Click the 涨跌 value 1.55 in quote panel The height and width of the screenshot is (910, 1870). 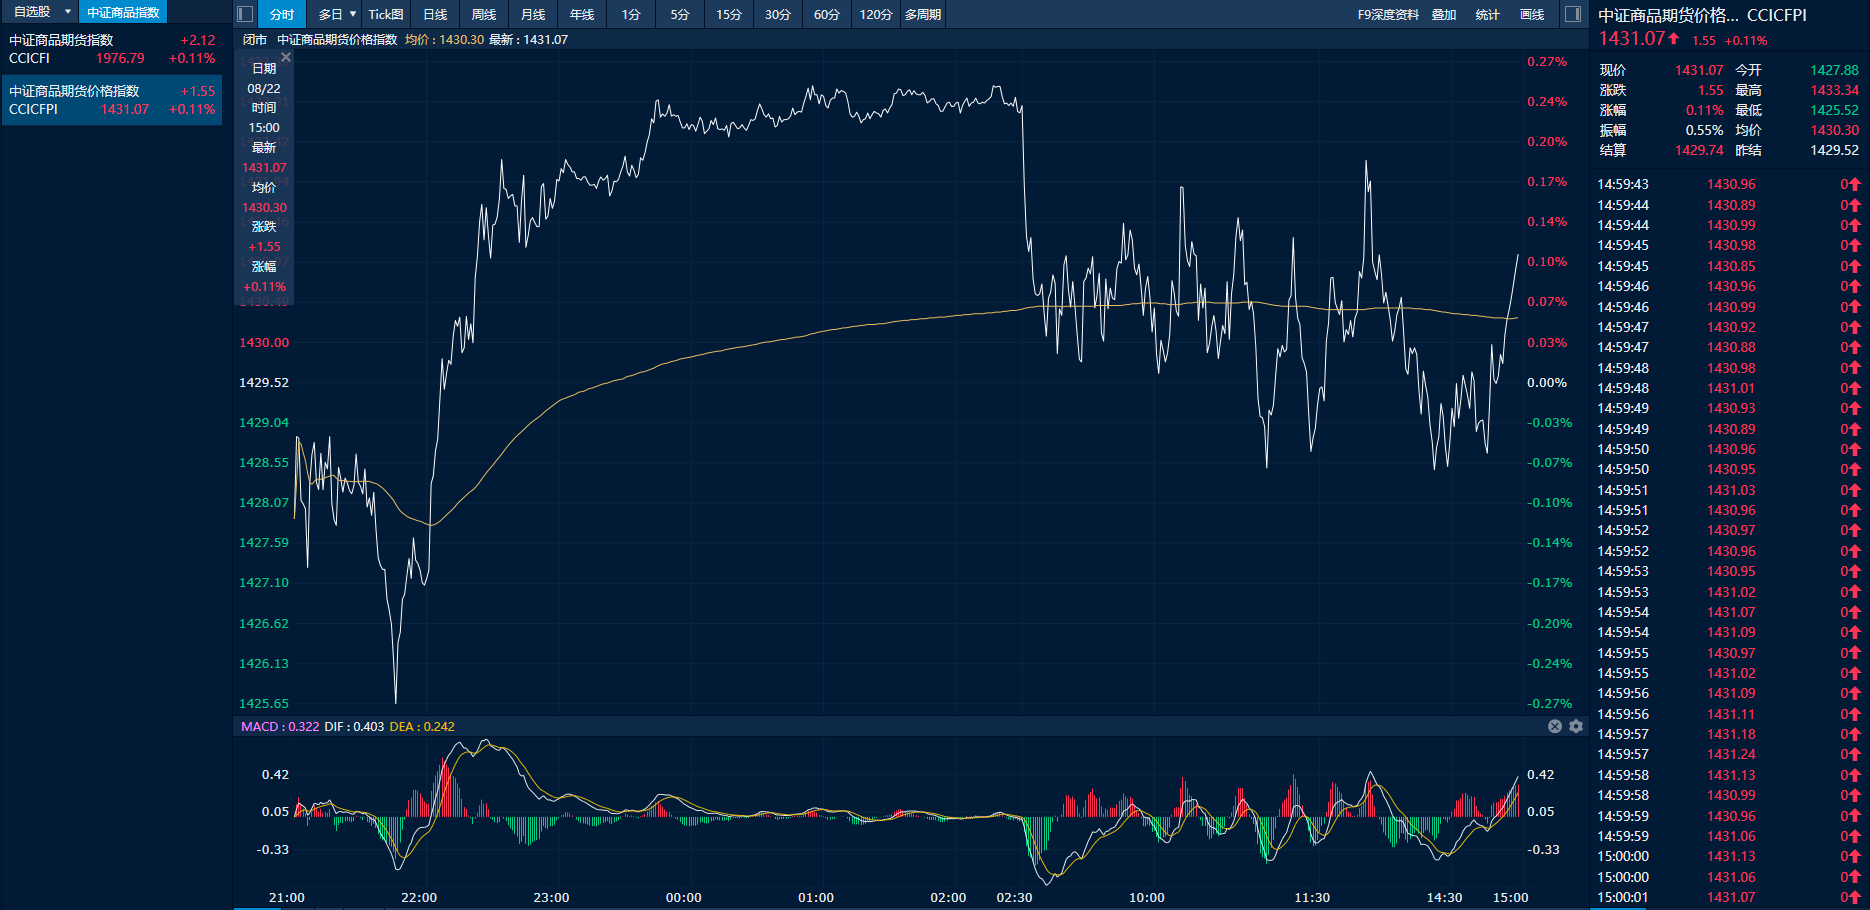[1711, 90]
